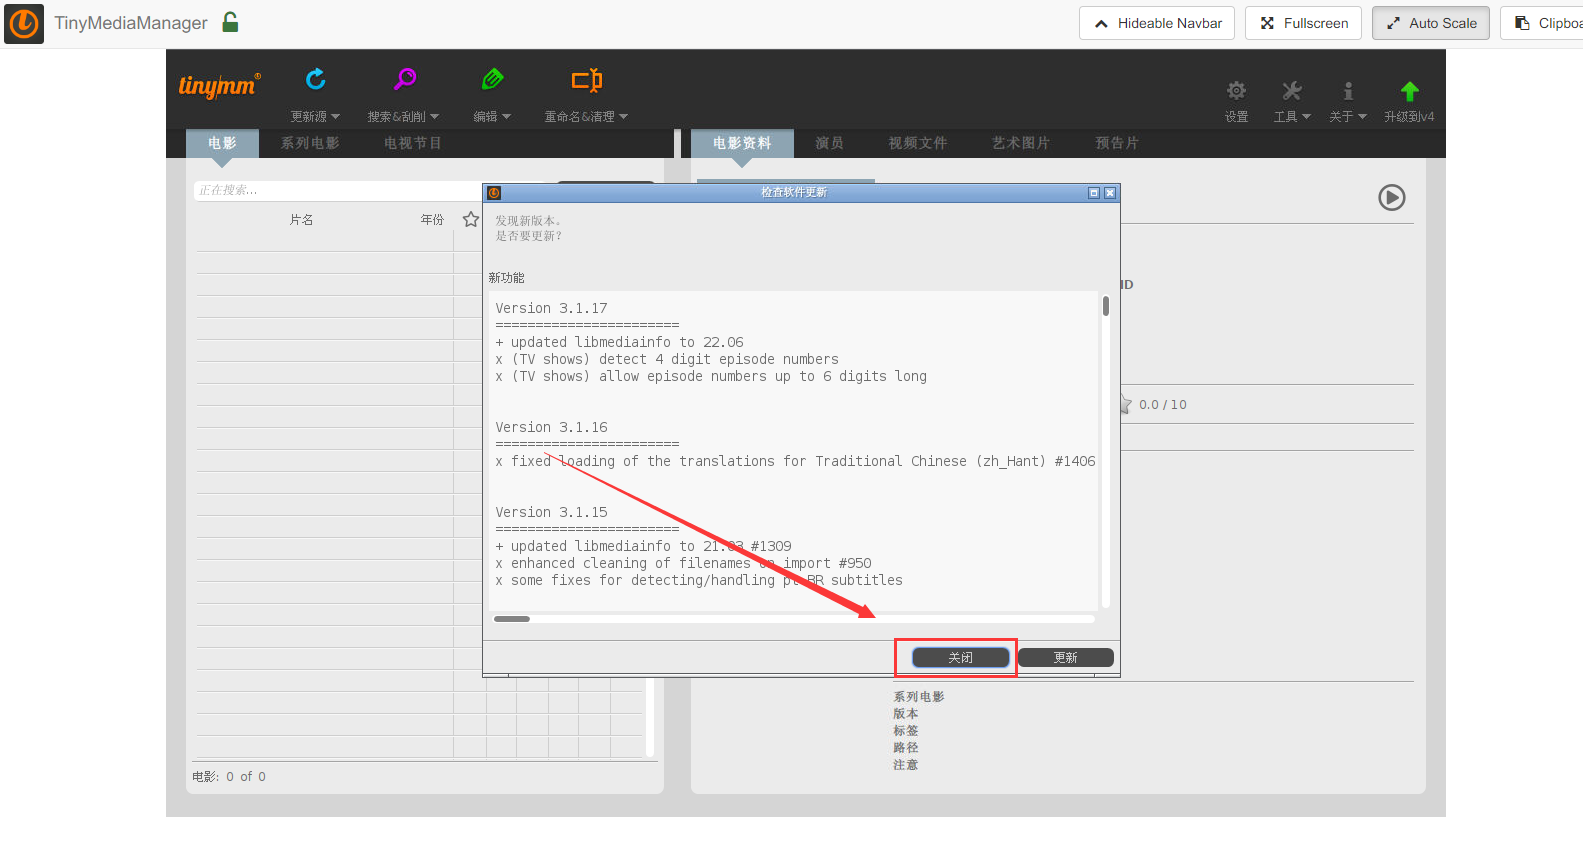Click the green edit pencil icon
The image size is (1583, 856).
click(x=492, y=80)
